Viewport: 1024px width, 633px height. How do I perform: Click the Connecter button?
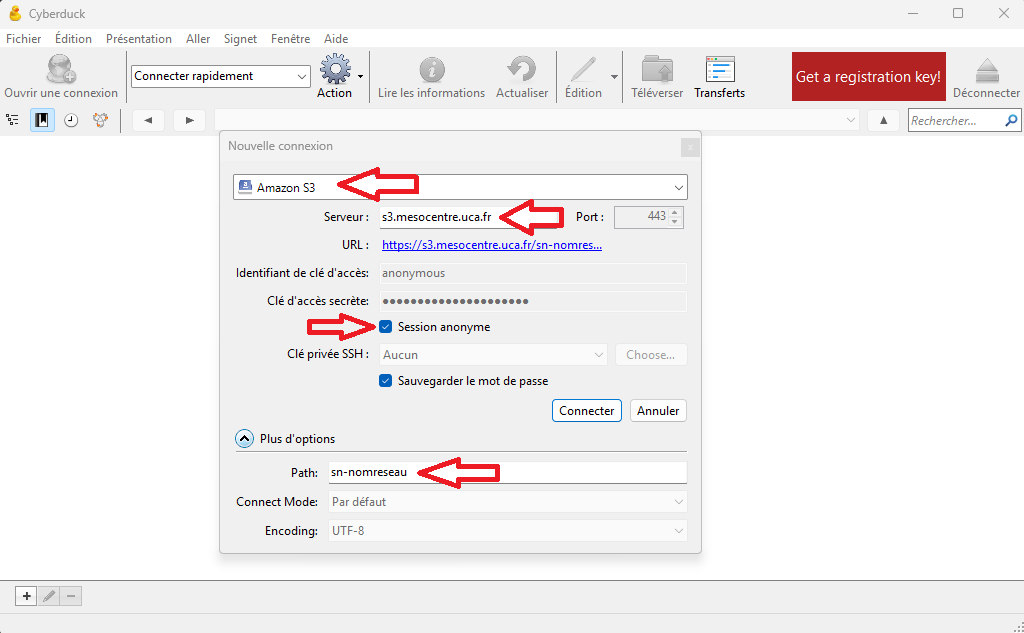[x=586, y=411]
